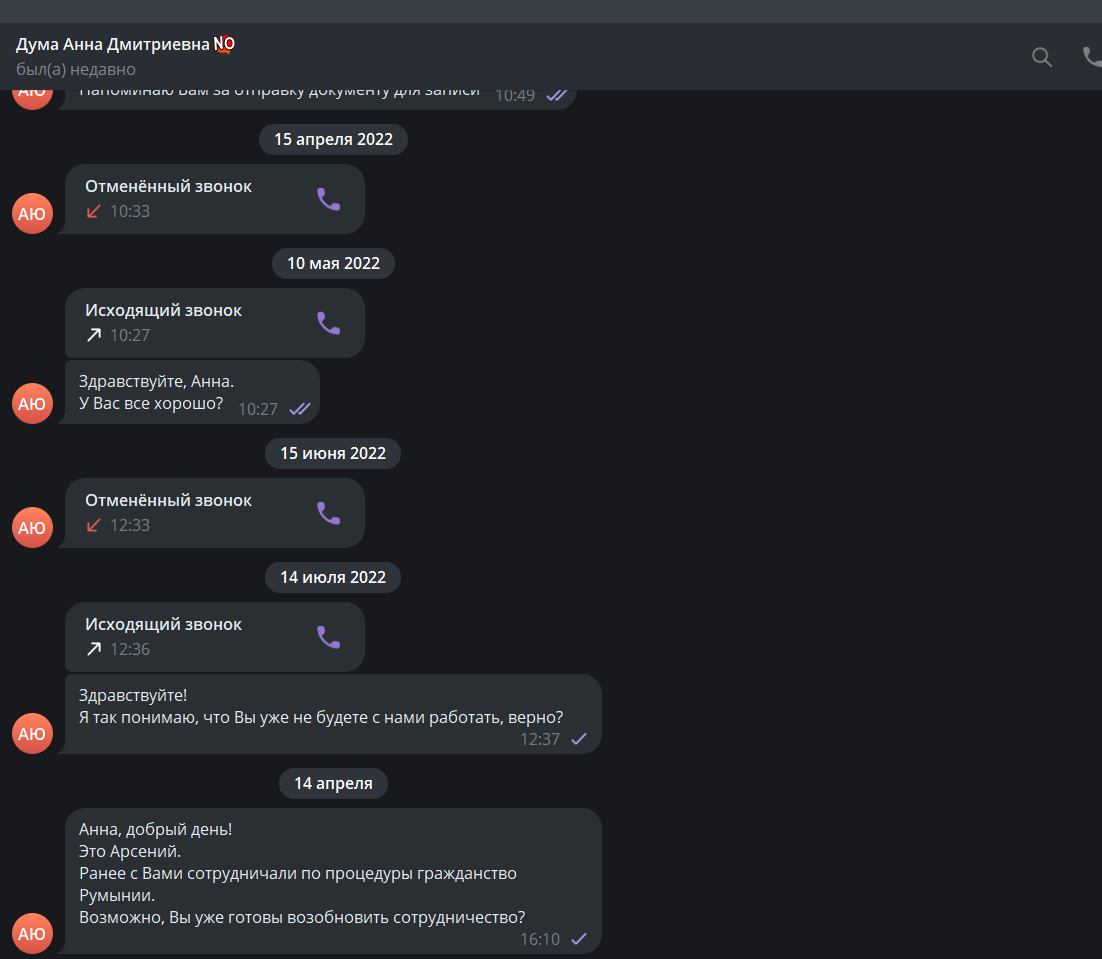This screenshot has width=1102, height=959.
Task: Select the 15 июня 2022 date badge
Action: tap(333, 453)
